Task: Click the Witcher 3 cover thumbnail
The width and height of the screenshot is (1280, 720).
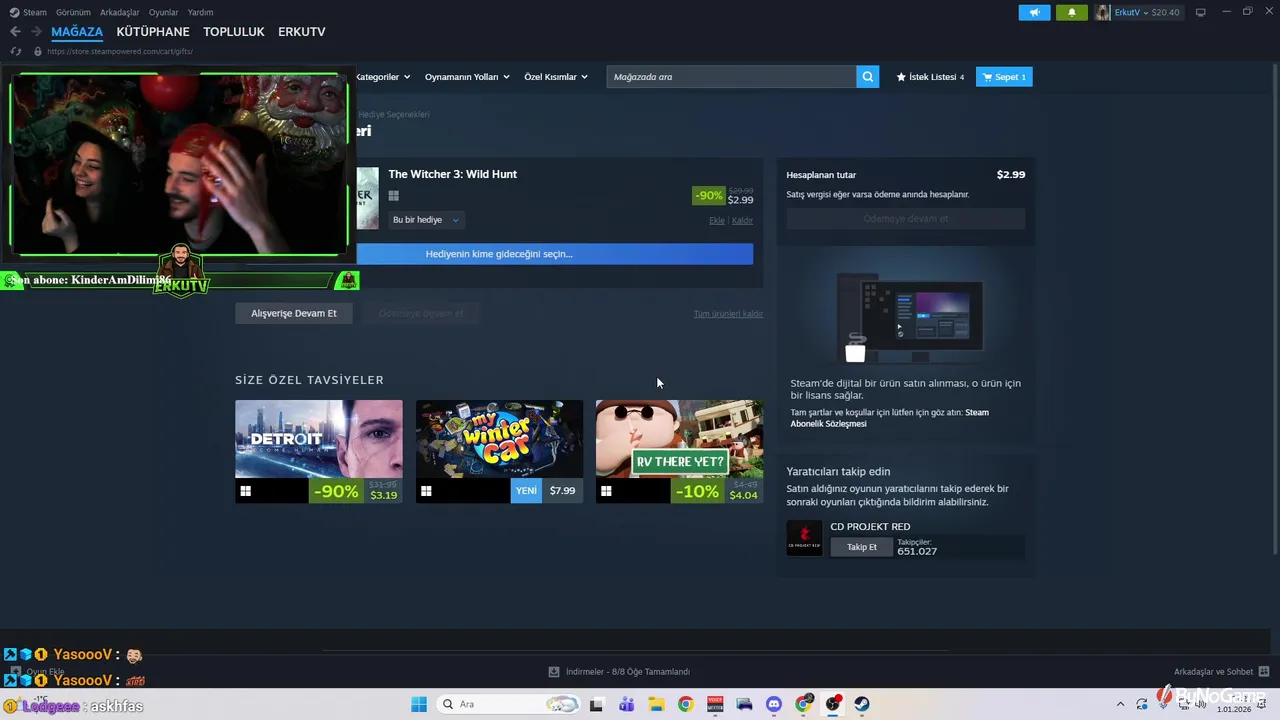Action: pyautogui.click(x=368, y=198)
